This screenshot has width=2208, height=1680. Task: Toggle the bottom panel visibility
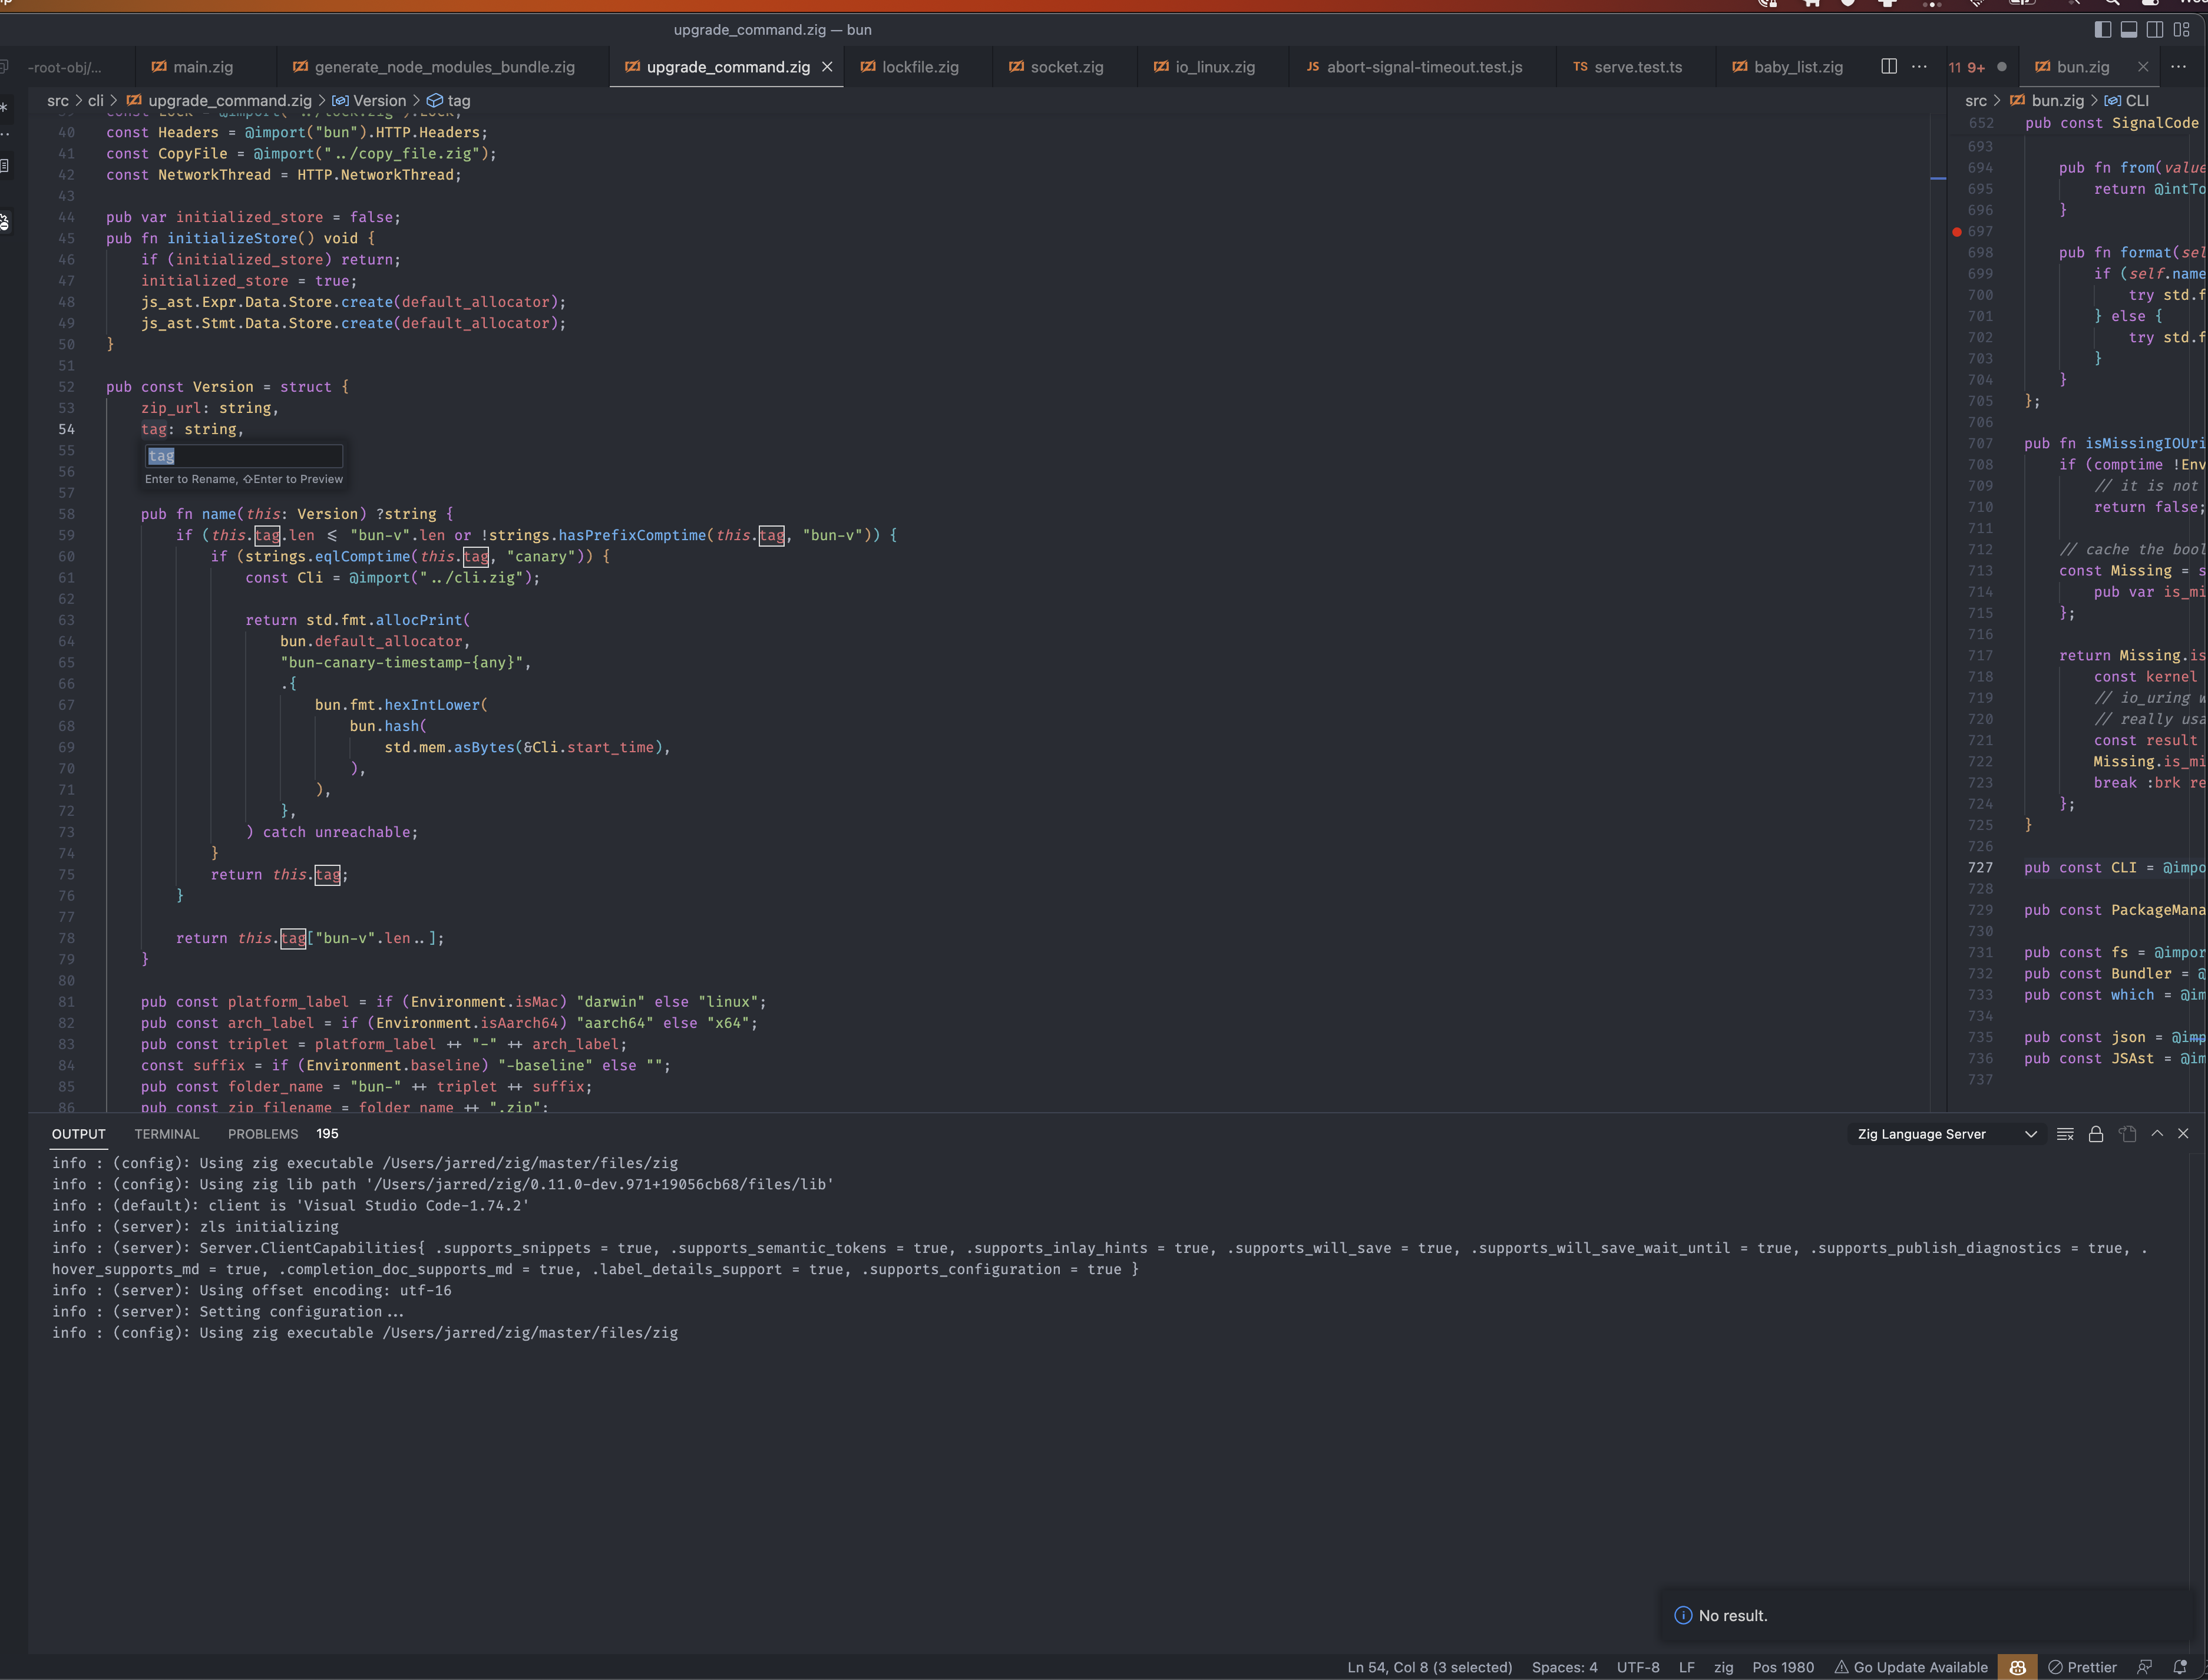tap(2129, 30)
